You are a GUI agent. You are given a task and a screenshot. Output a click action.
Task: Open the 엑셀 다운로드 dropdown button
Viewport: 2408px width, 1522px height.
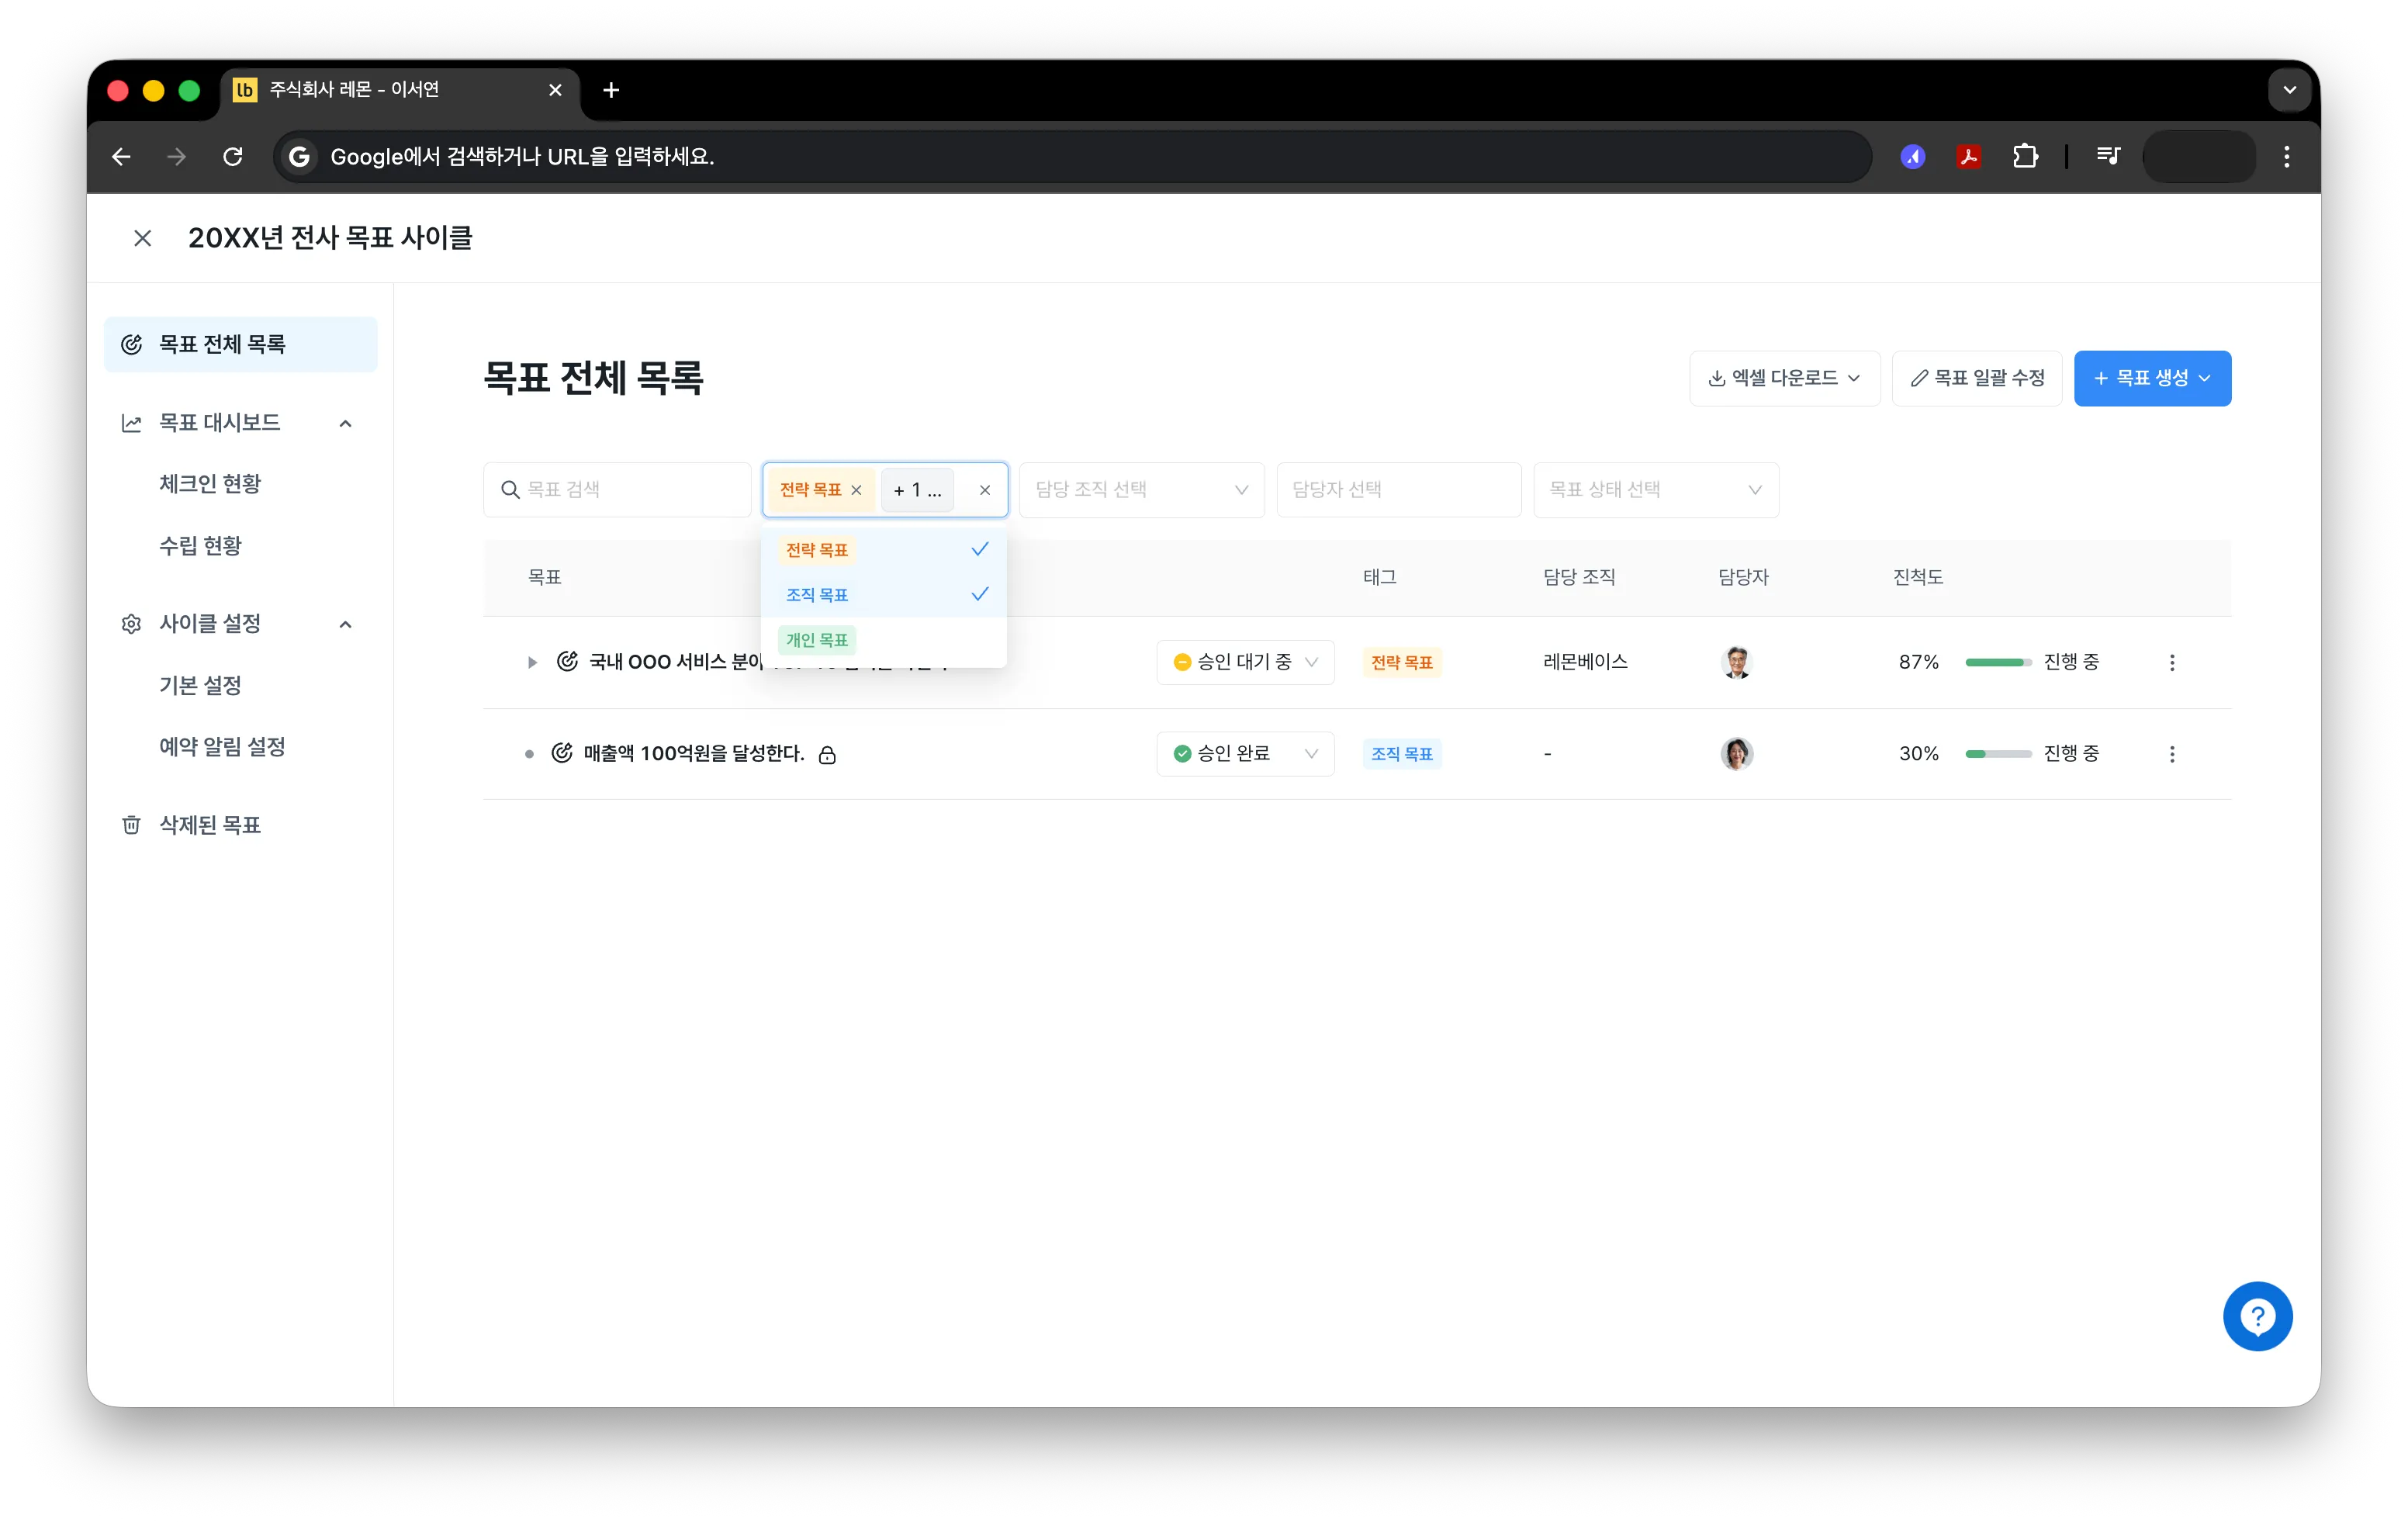click(x=1784, y=378)
